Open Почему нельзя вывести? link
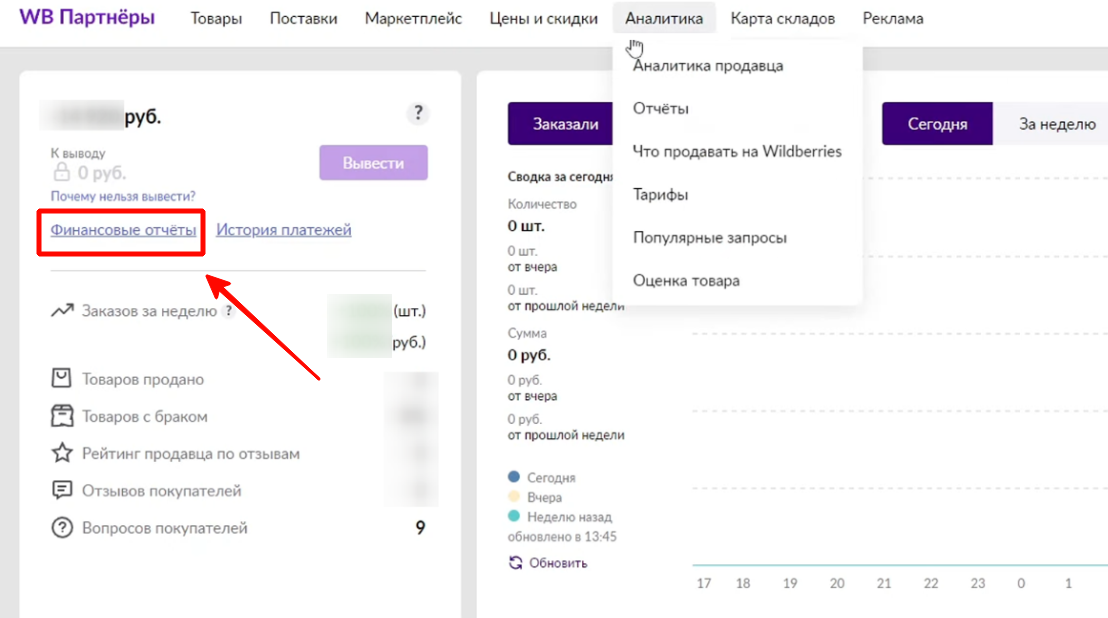This screenshot has height=618, width=1108. pos(123,196)
